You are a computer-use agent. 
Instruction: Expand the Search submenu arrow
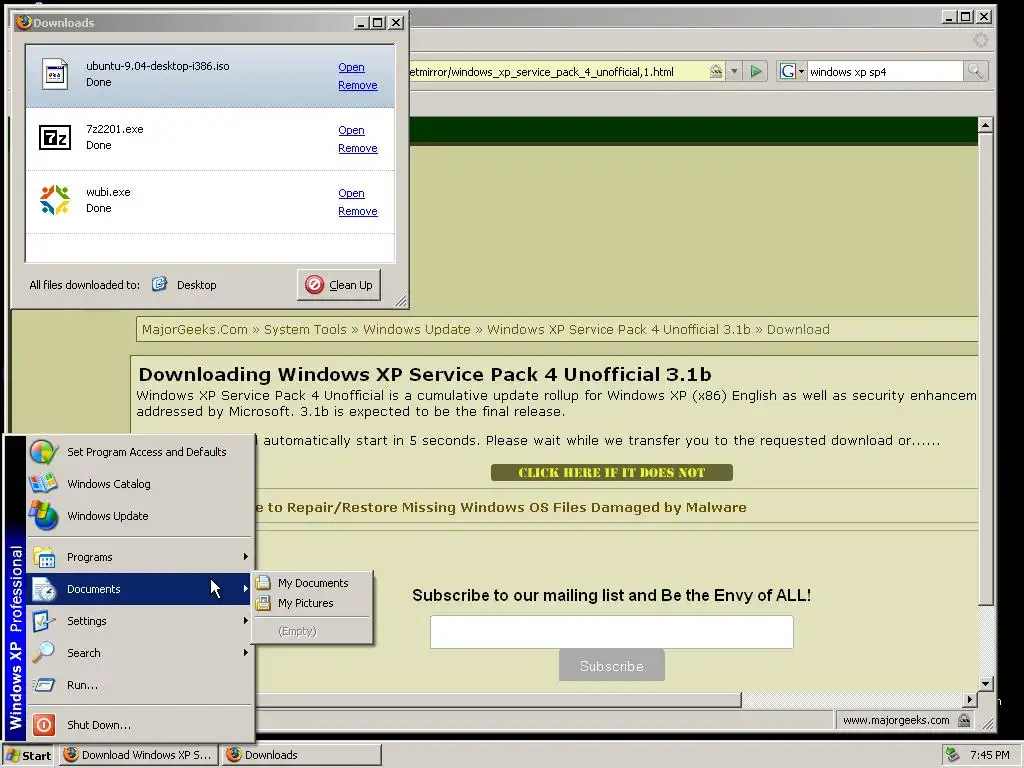point(246,652)
